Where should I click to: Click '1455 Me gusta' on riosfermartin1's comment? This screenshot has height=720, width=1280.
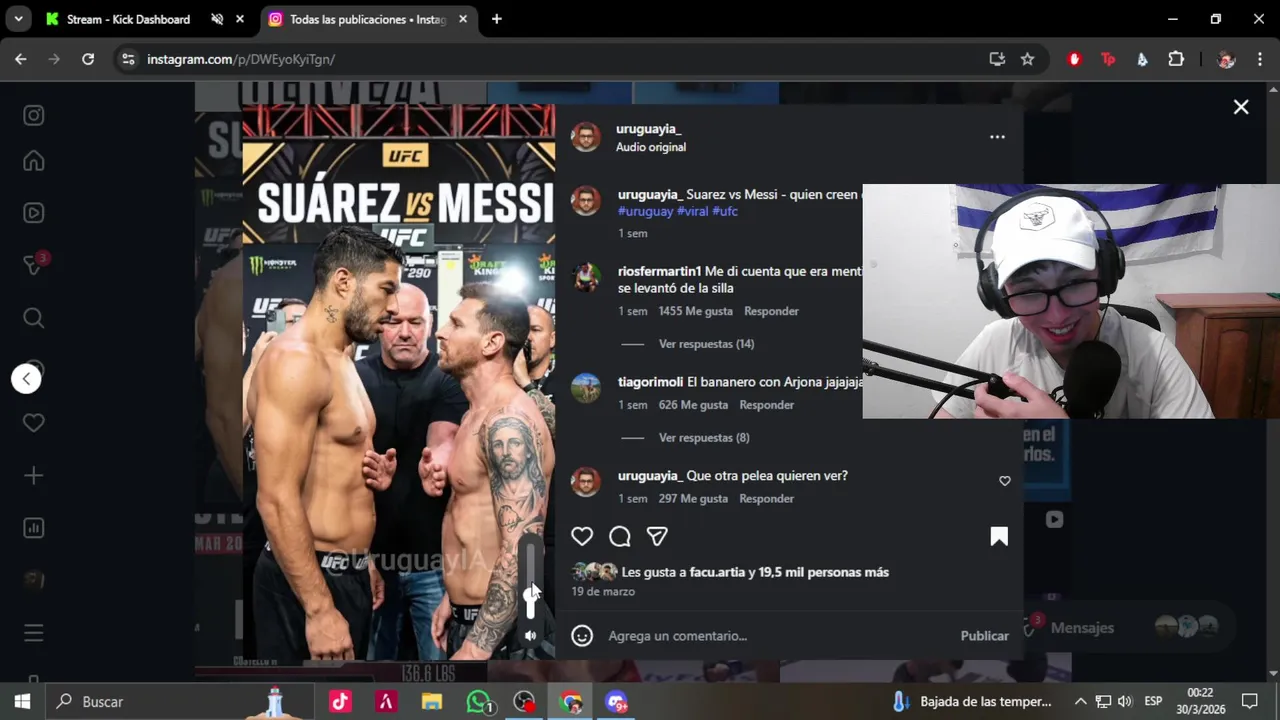(695, 311)
